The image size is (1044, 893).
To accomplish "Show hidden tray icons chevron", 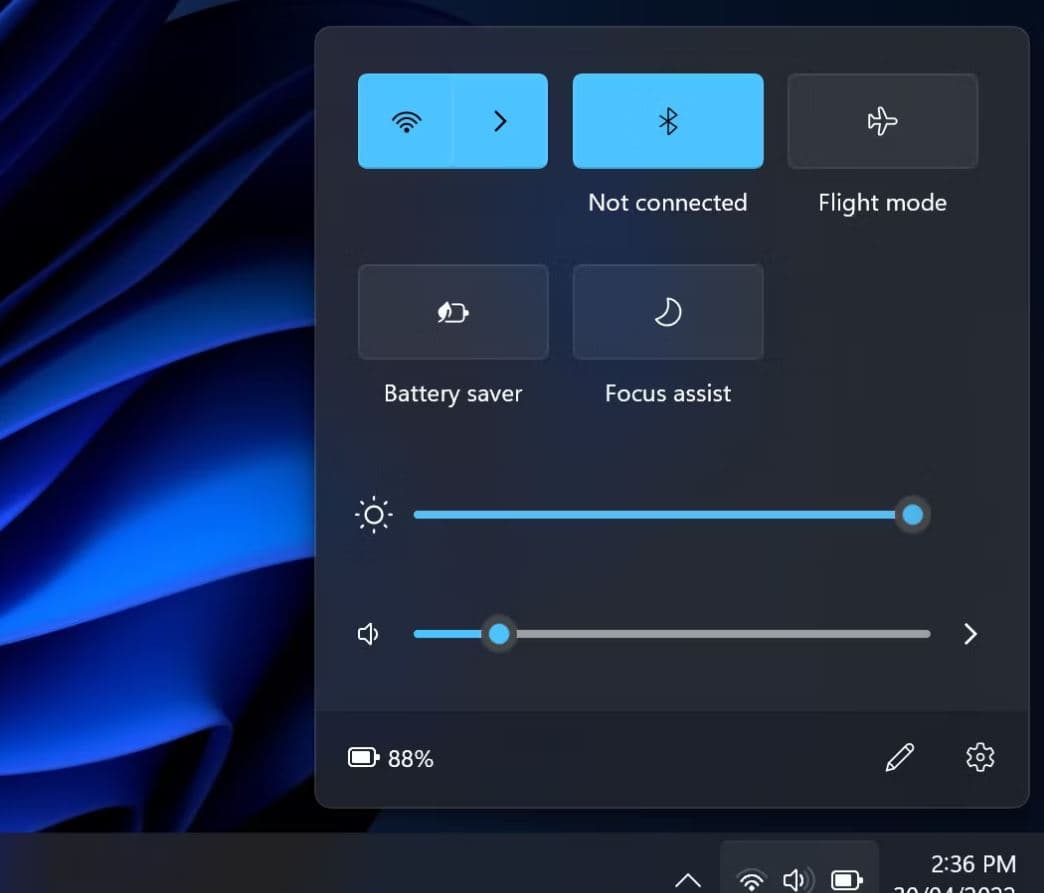I will 687,880.
